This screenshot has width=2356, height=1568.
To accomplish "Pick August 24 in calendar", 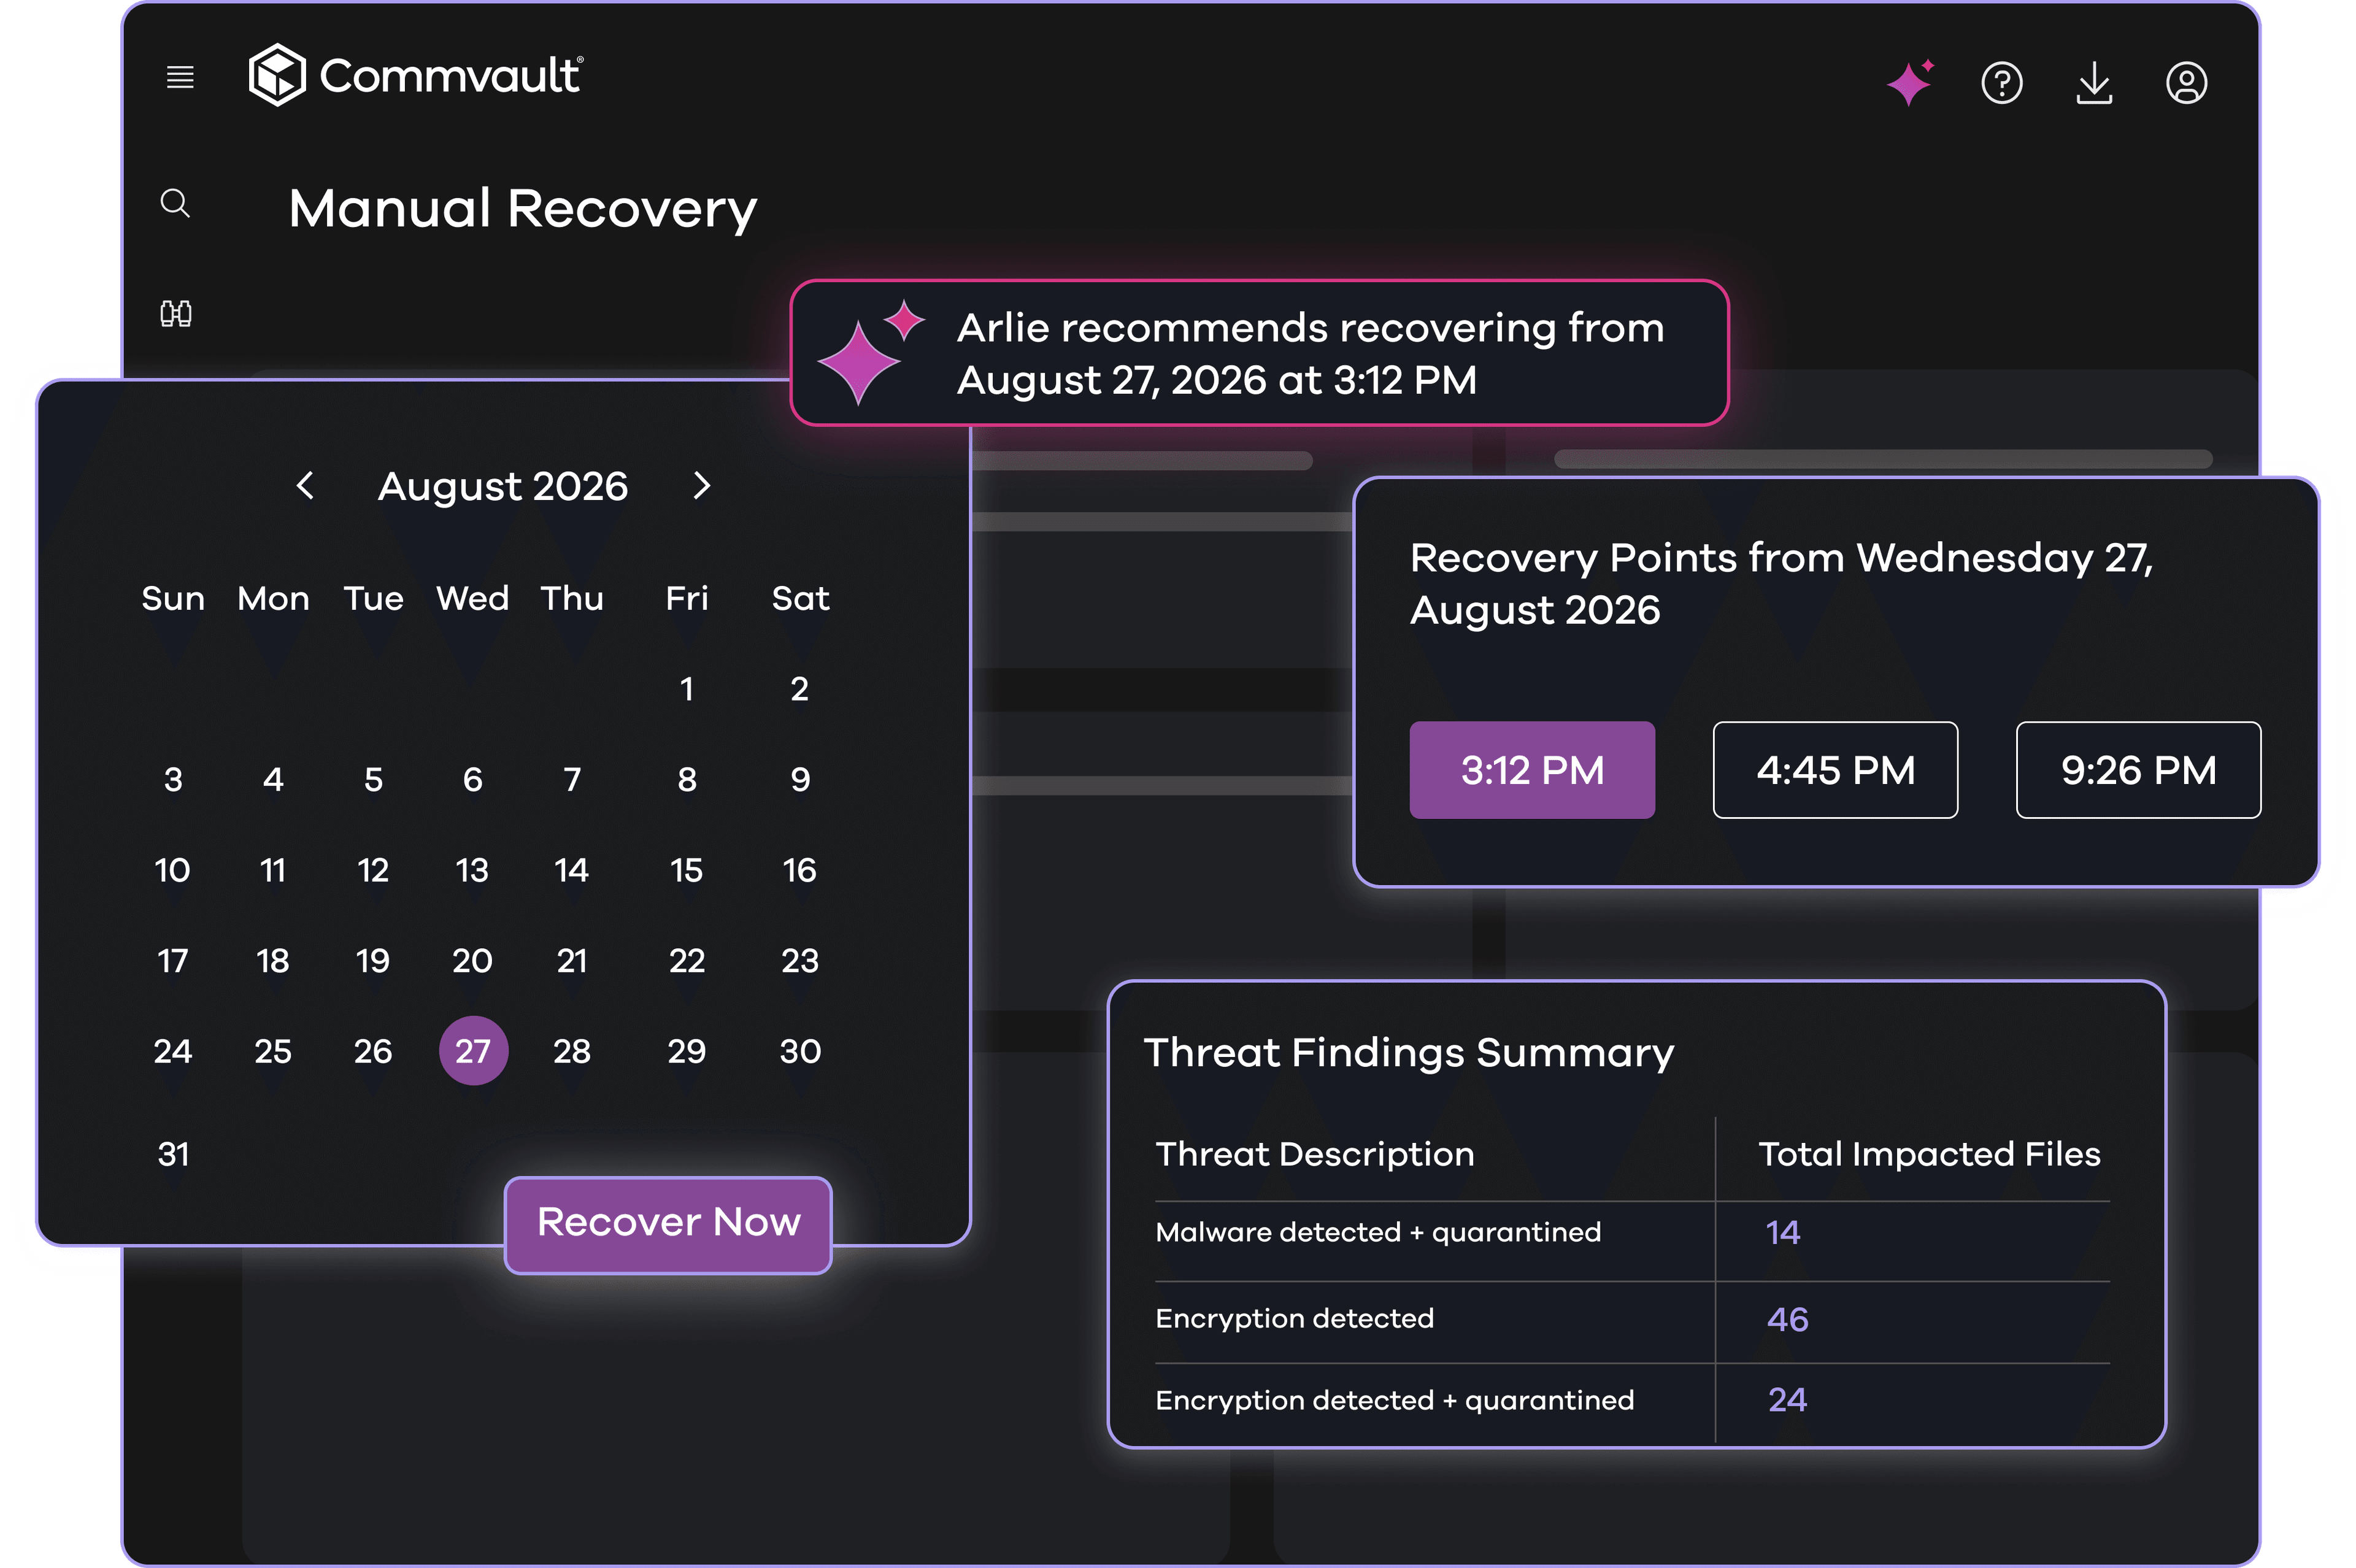I will coord(173,1052).
